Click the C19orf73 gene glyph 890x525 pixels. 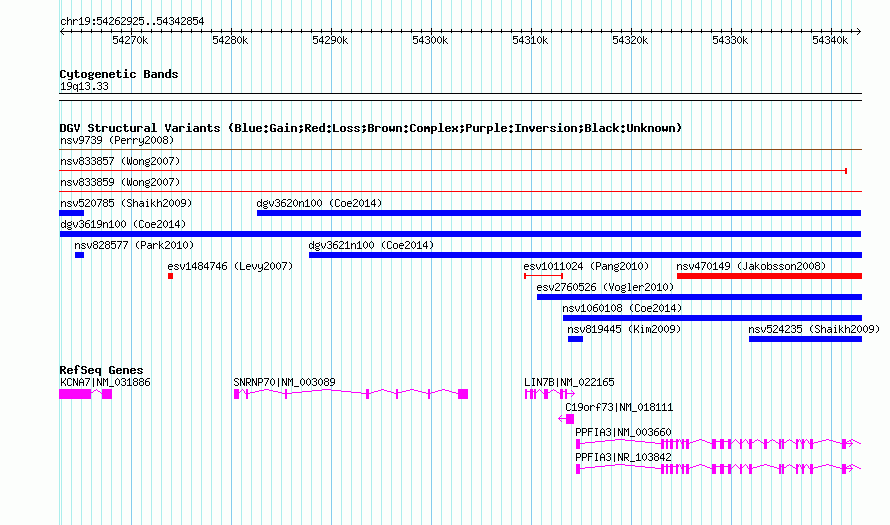pos(566,419)
